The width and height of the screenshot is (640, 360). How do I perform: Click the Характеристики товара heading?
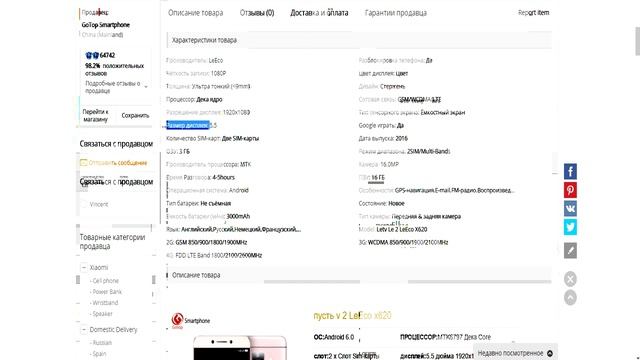(x=204, y=40)
